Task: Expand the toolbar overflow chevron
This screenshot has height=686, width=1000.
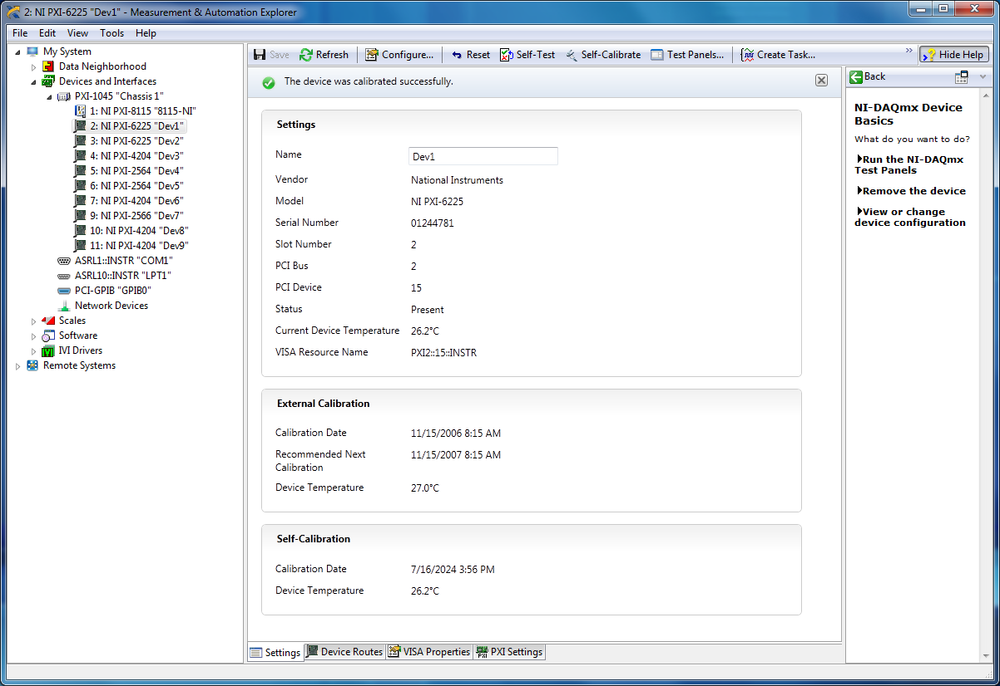Action: pos(909,50)
